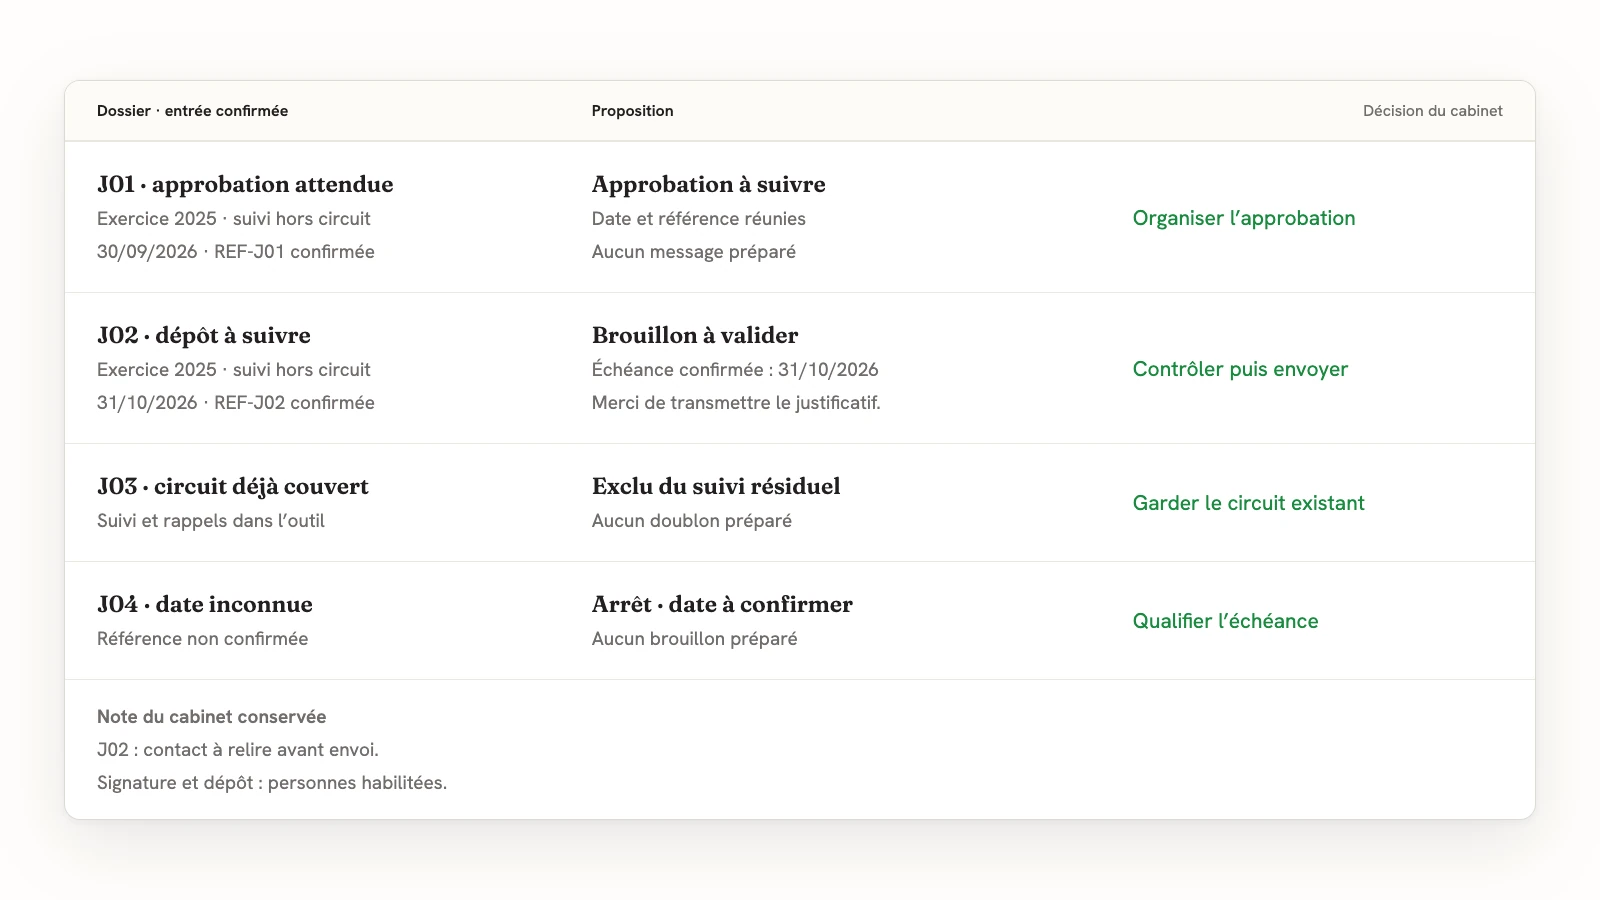
Task: Click 'Référence non confirmée' text
Action: coord(203,639)
